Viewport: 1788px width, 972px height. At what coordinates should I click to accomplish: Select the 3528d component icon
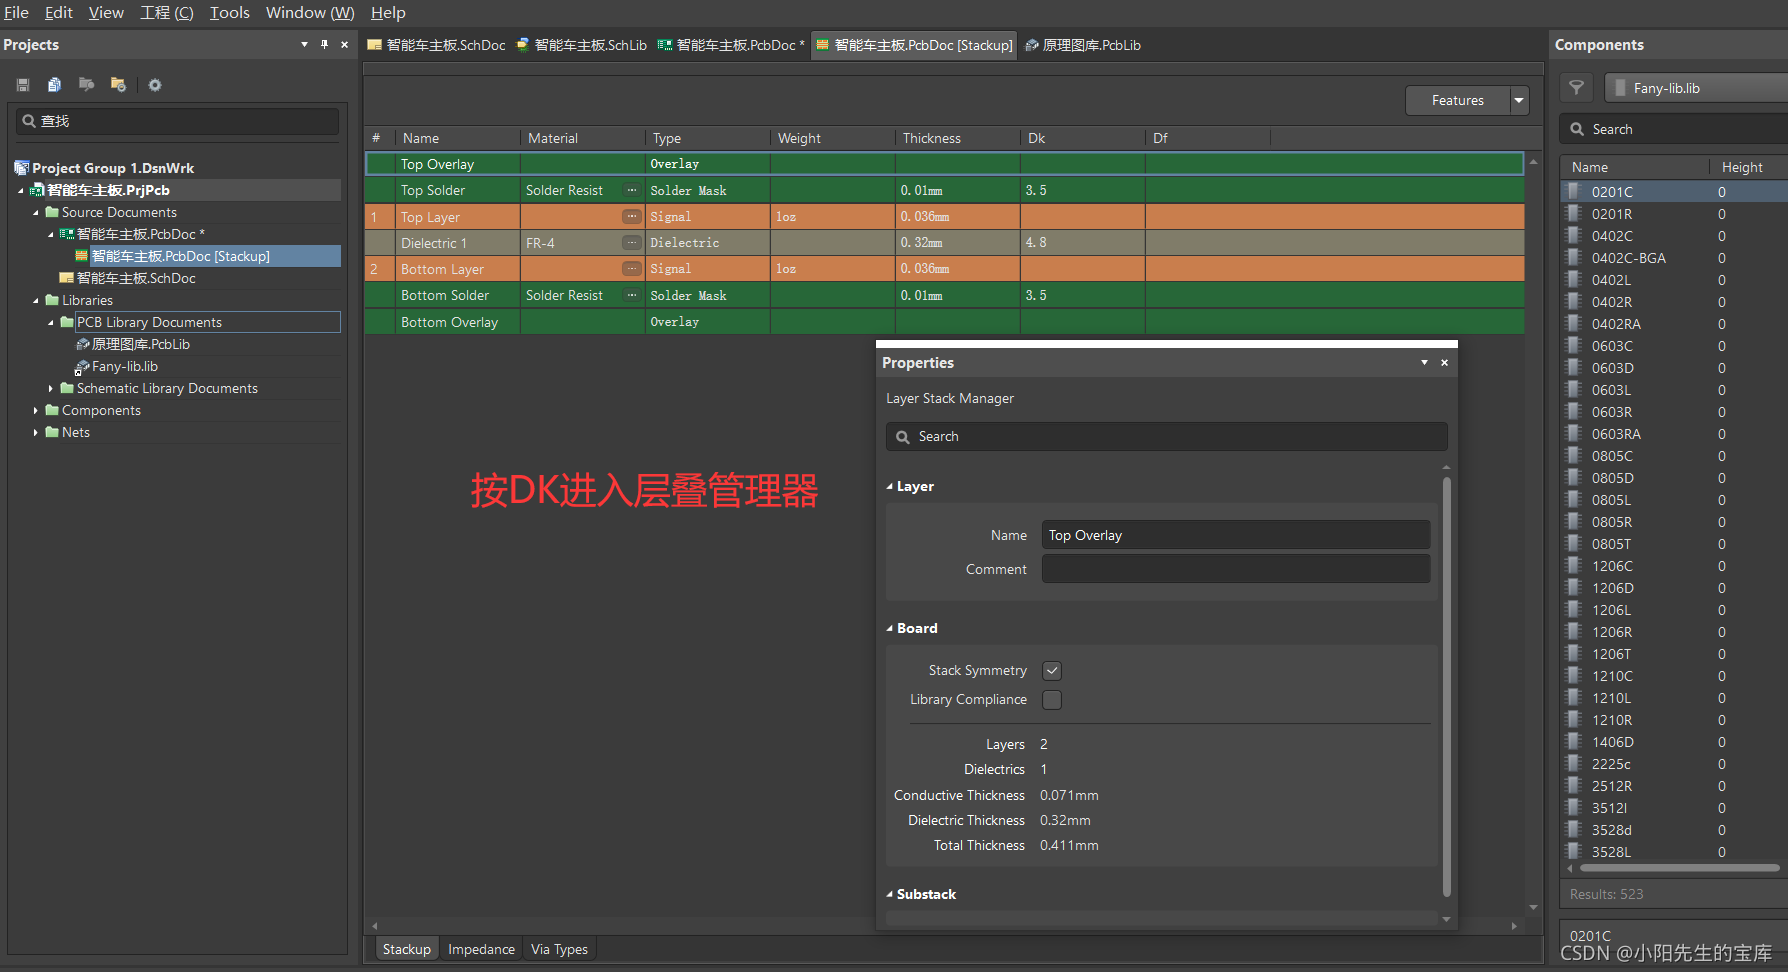pyautogui.click(x=1574, y=829)
